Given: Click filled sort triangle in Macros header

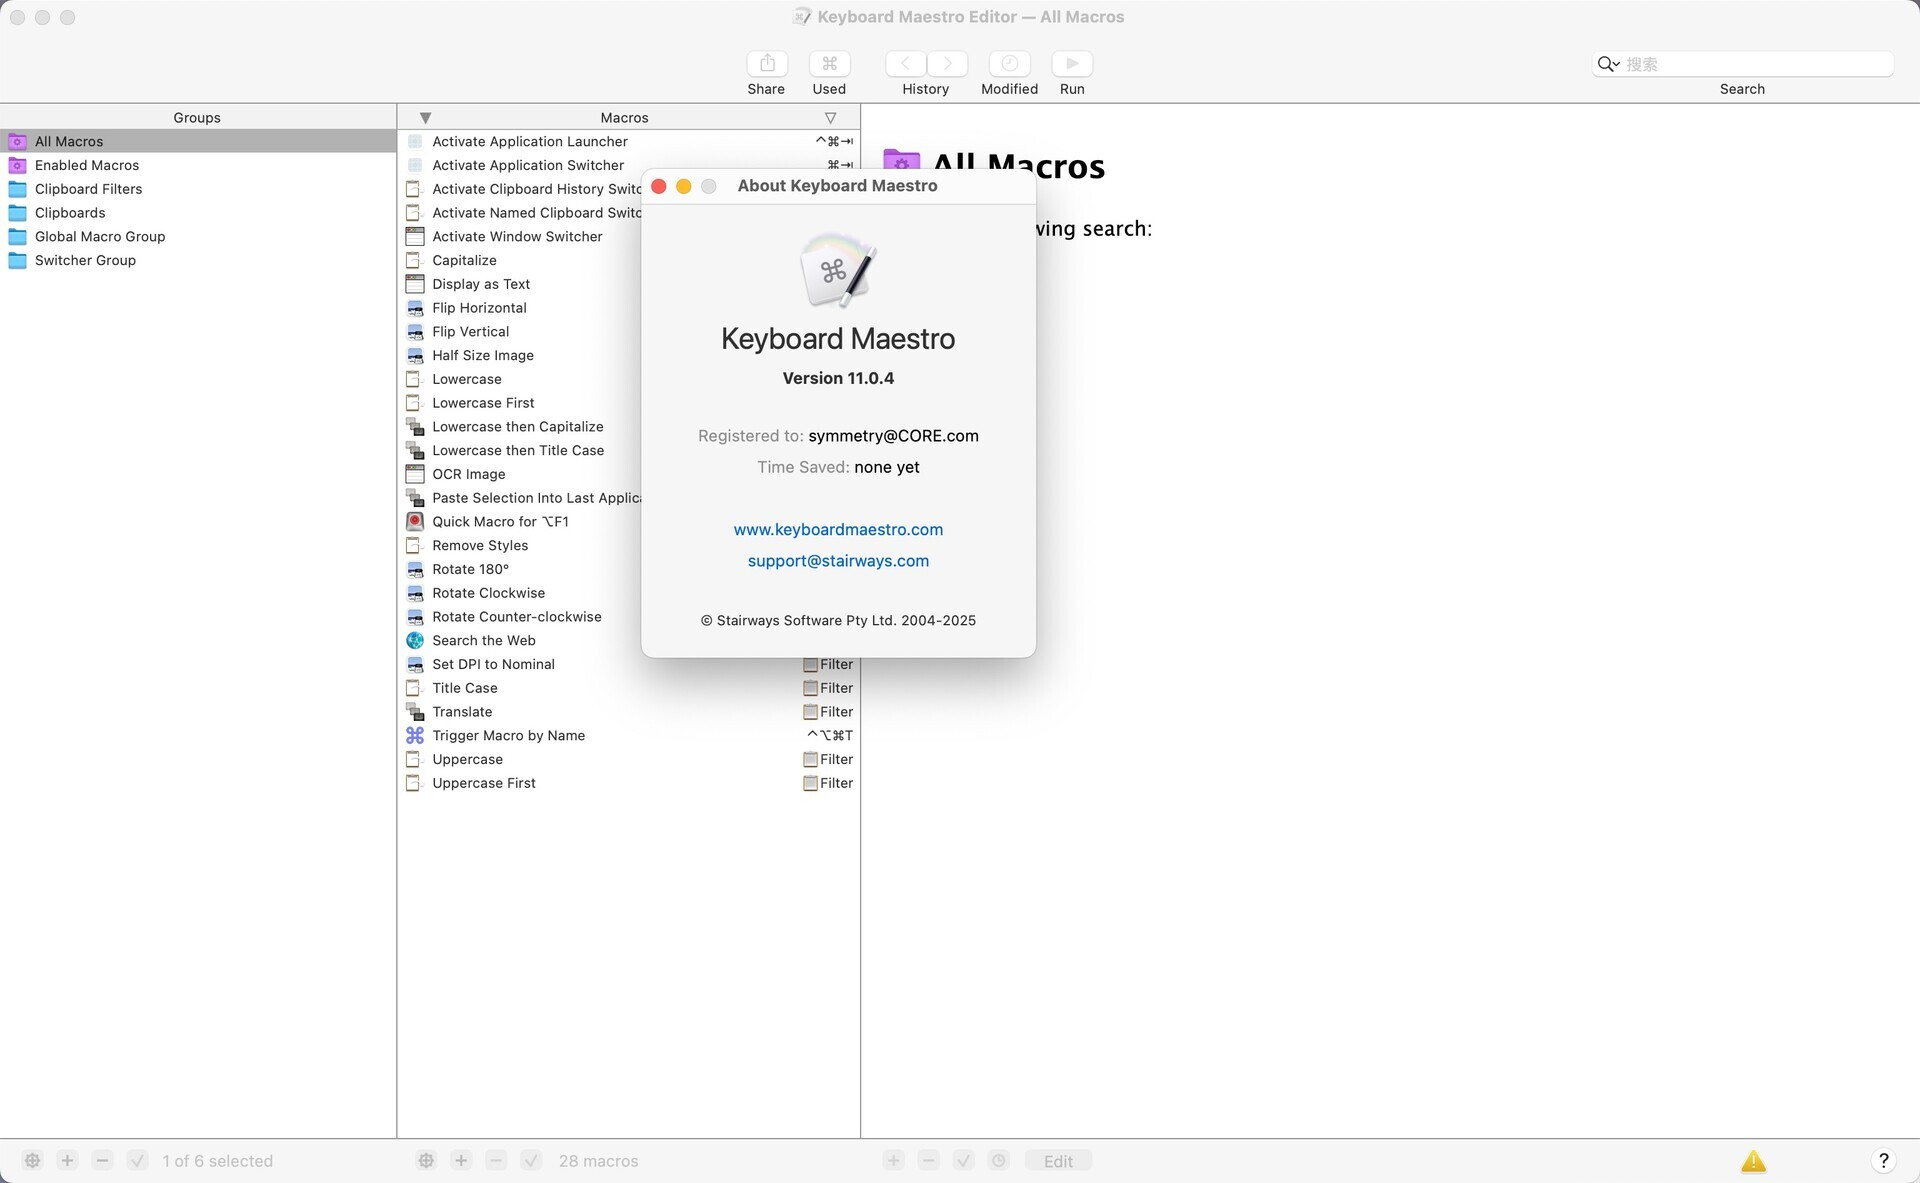Looking at the screenshot, I should [425, 118].
